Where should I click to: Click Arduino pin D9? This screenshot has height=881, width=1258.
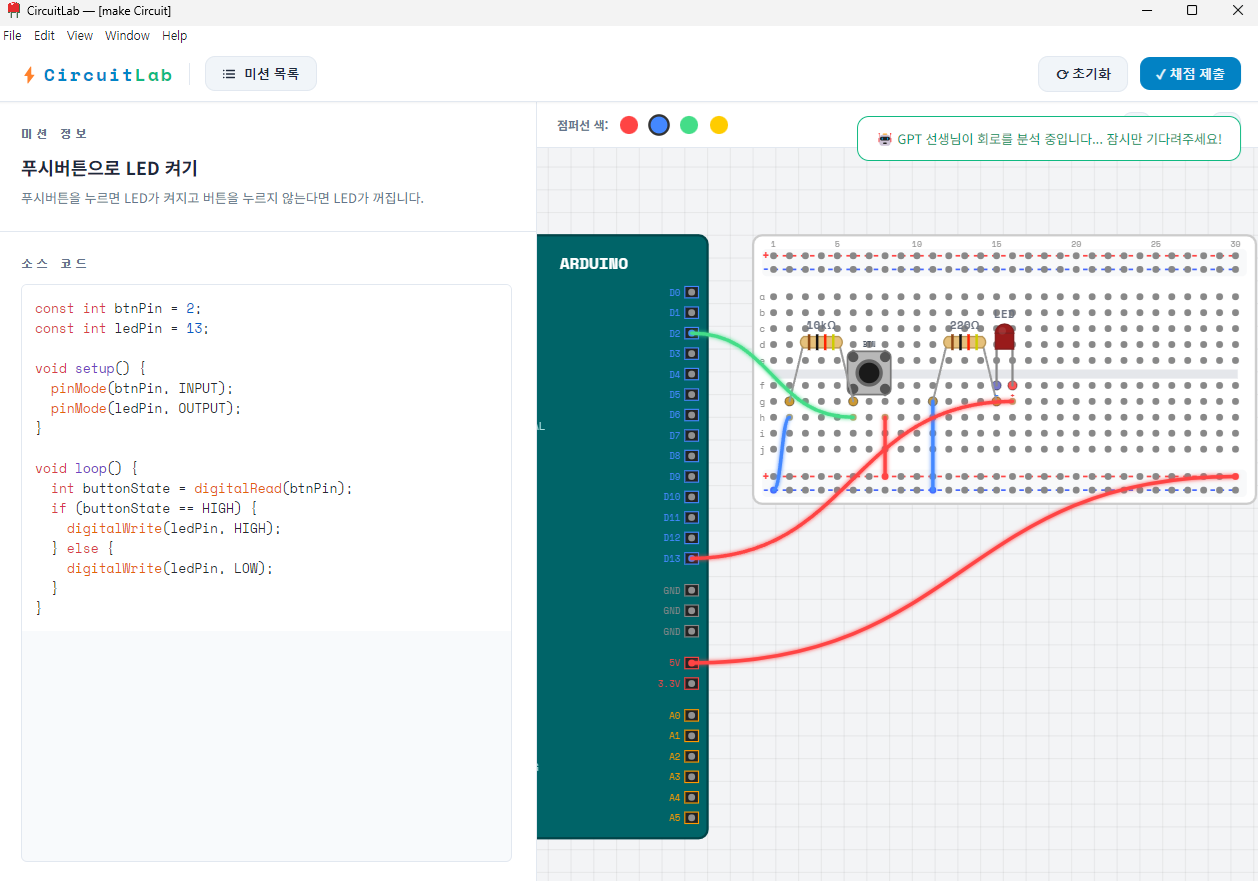tap(691, 477)
